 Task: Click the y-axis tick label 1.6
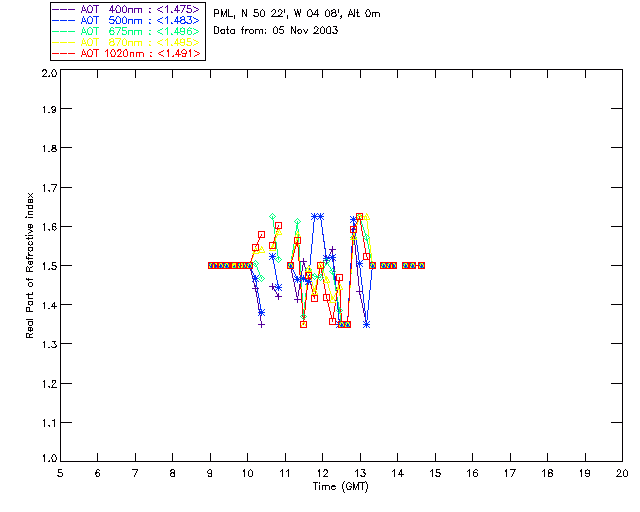pyautogui.click(x=49, y=227)
